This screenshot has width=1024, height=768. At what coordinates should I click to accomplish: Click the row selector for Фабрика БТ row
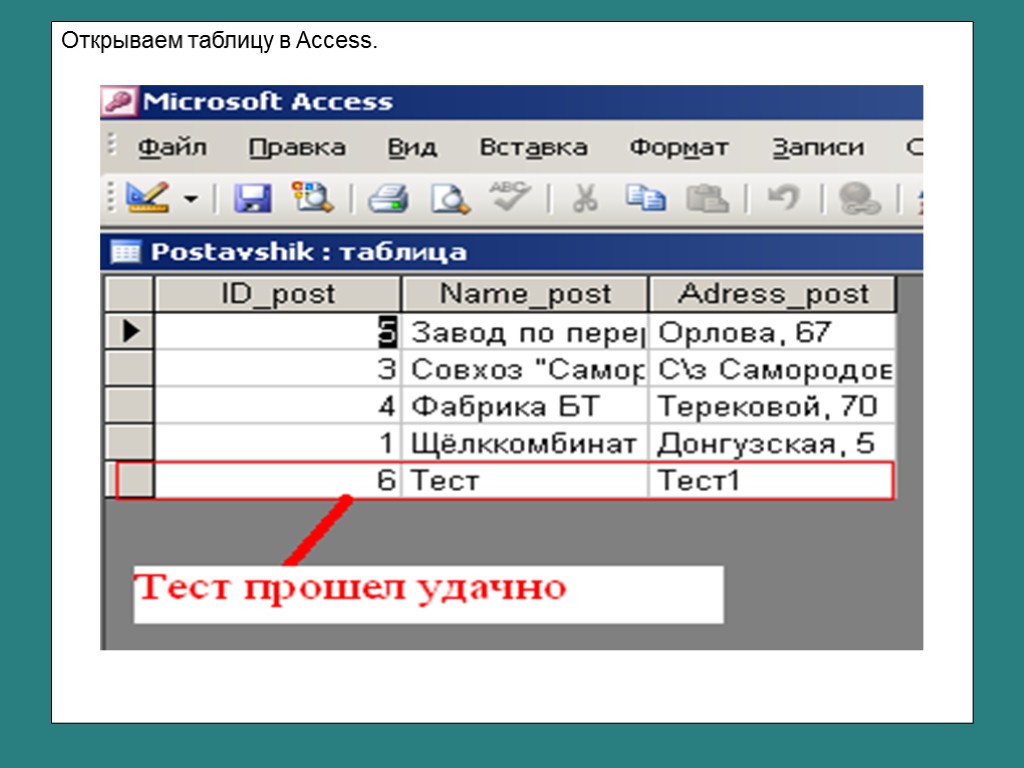(129, 406)
